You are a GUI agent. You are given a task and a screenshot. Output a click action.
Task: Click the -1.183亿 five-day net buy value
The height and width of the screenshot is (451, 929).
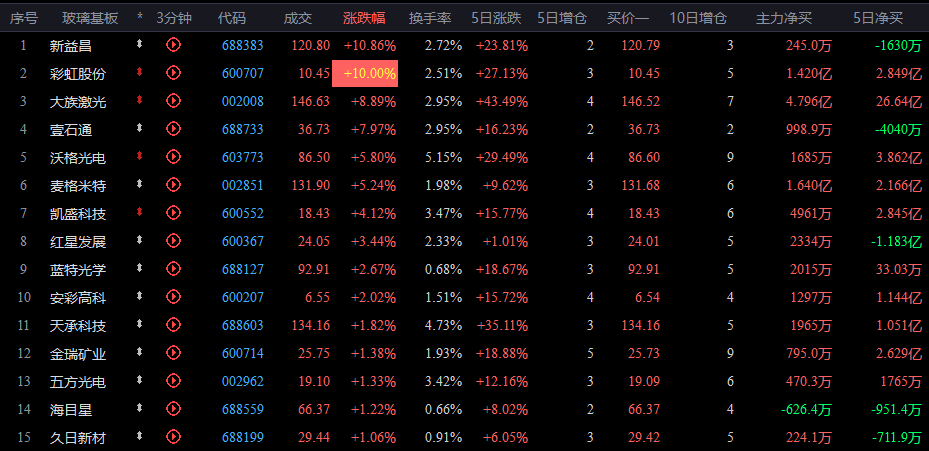tap(897, 242)
